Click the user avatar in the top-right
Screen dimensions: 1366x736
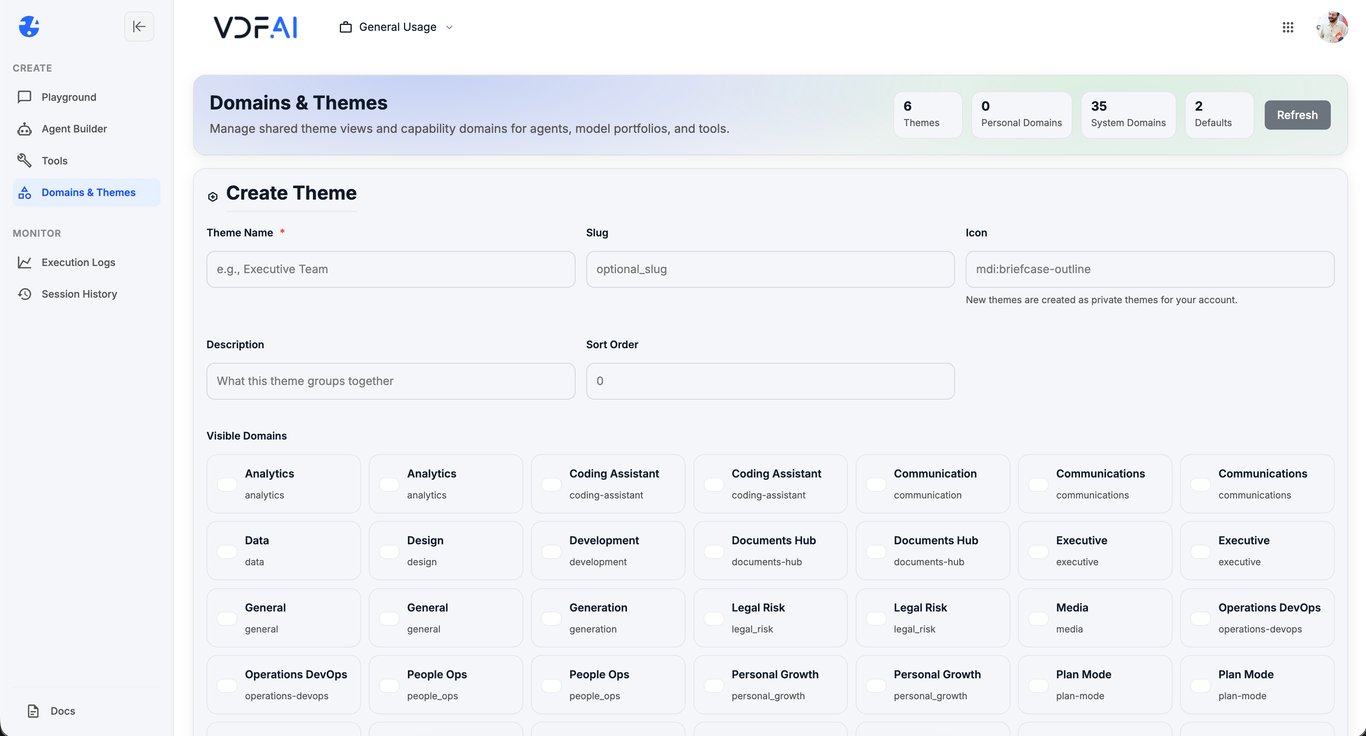click(1332, 27)
